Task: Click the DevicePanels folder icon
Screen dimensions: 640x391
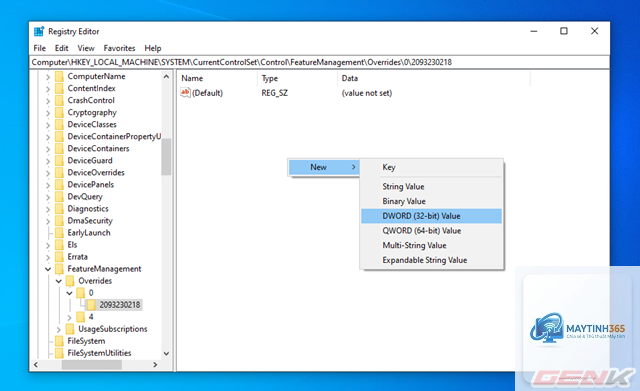Action: [59, 185]
